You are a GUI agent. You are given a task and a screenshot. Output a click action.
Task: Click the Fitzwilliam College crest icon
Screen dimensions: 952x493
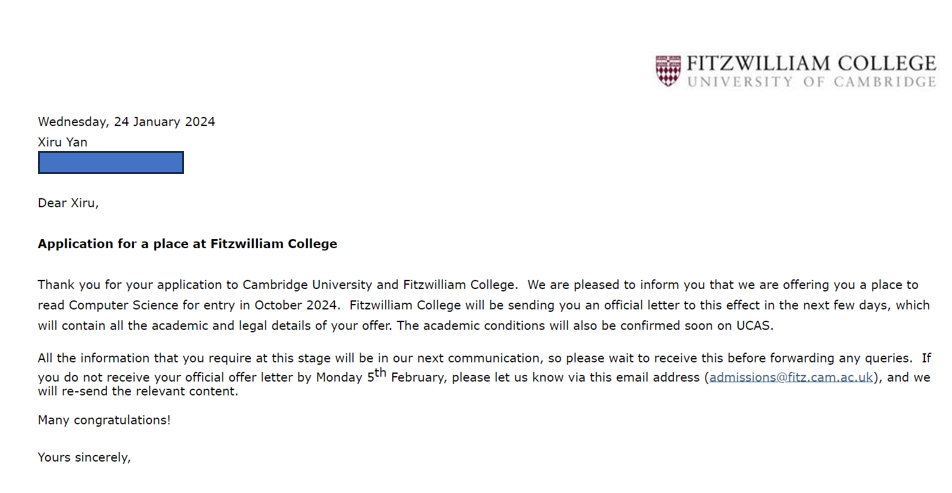click(x=668, y=70)
